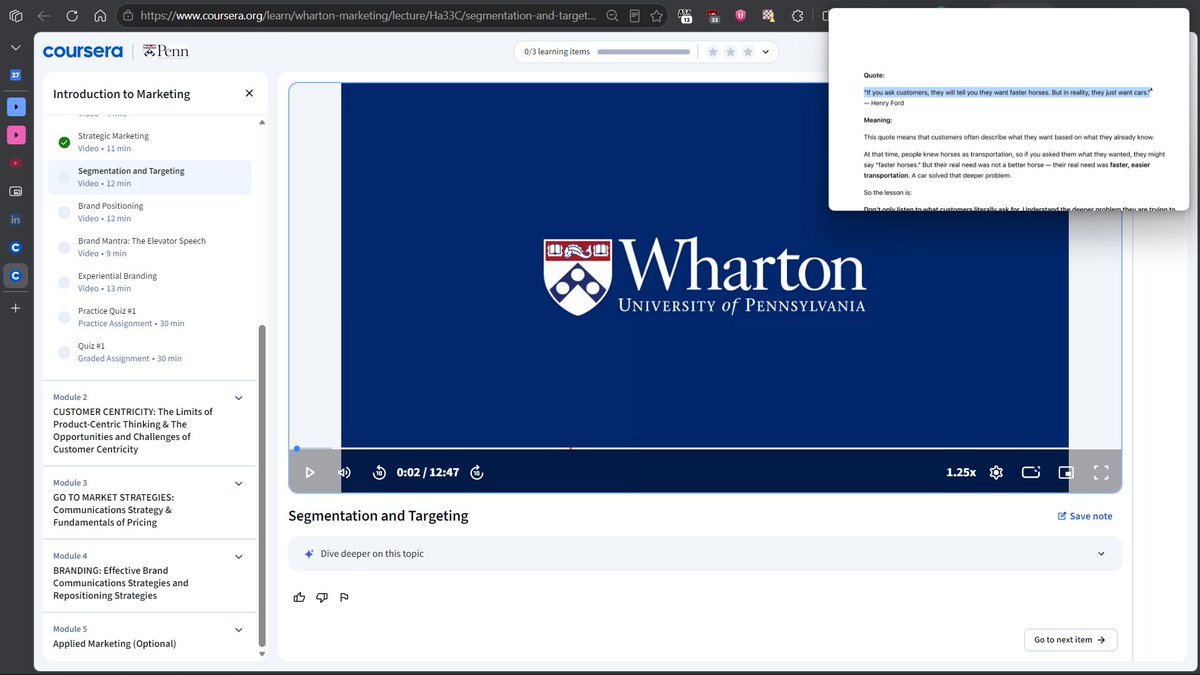Click the Coursera logo

[x=83, y=51]
